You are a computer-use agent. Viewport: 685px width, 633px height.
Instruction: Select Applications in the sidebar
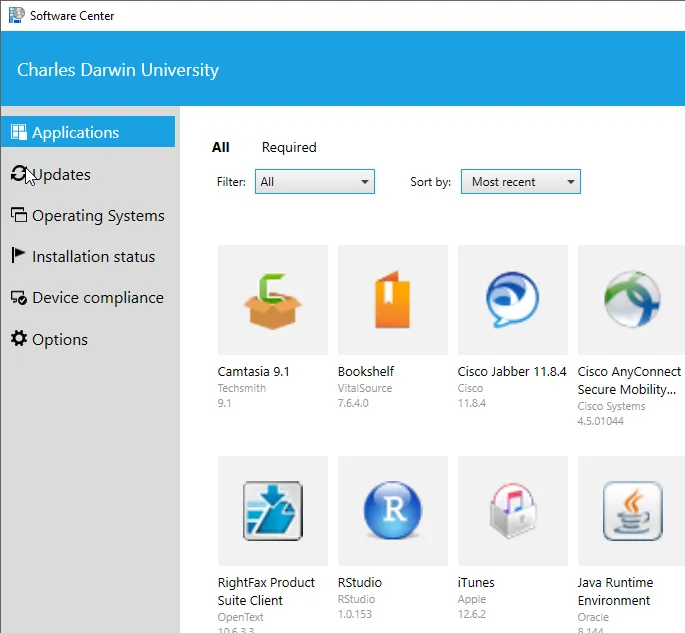click(x=75, y=132)
